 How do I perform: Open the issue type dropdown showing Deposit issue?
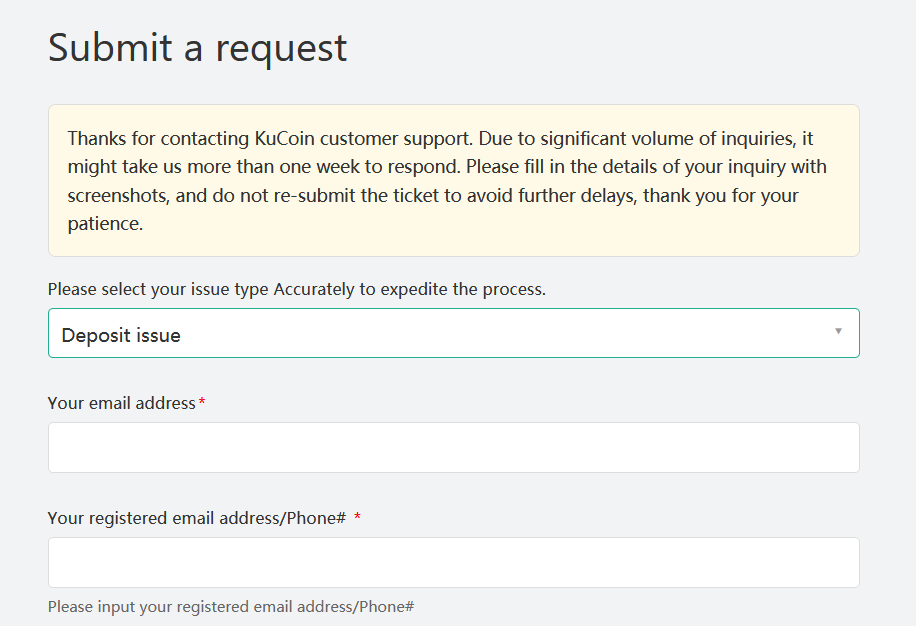pos(453,332)
